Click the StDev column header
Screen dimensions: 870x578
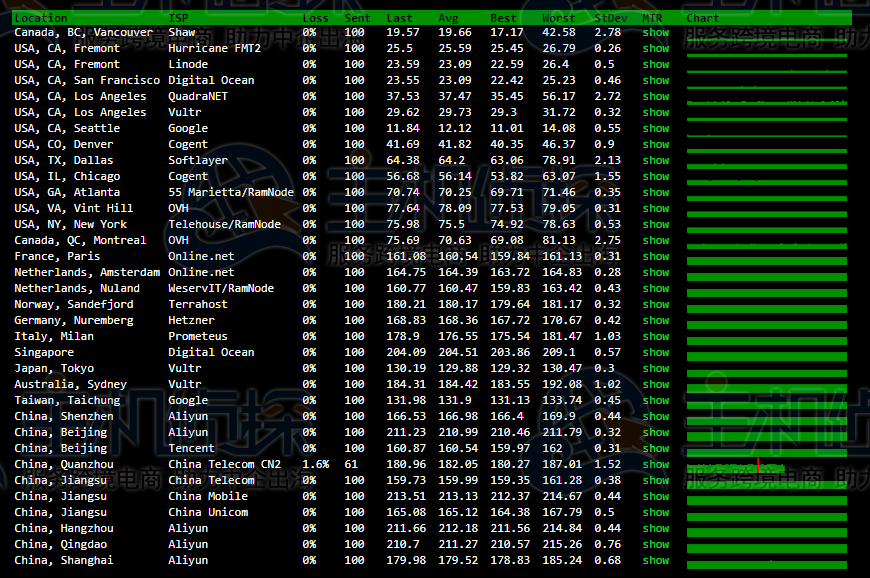(x=607, y=18)
